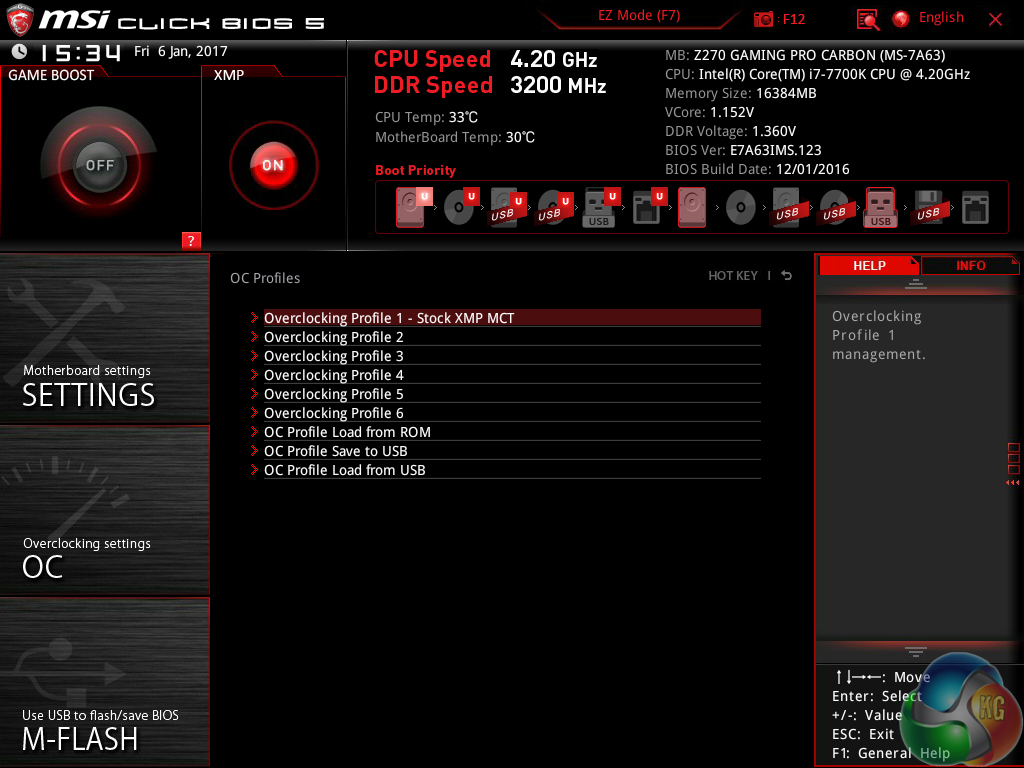This screenshot has width=1024, height=768.
Task: Click the back arrow beside HOT KEY
Action: (x=787, y=276)
